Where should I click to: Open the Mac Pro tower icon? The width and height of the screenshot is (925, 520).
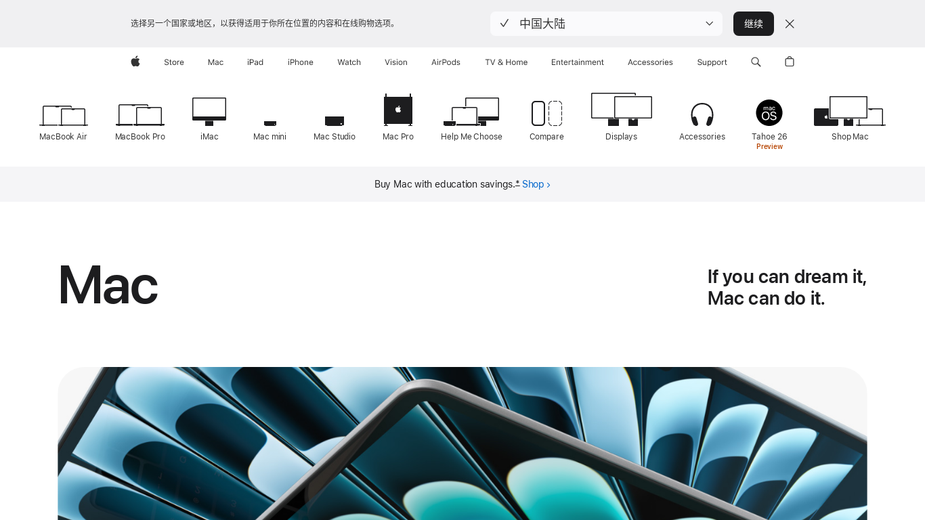(398, 110)
